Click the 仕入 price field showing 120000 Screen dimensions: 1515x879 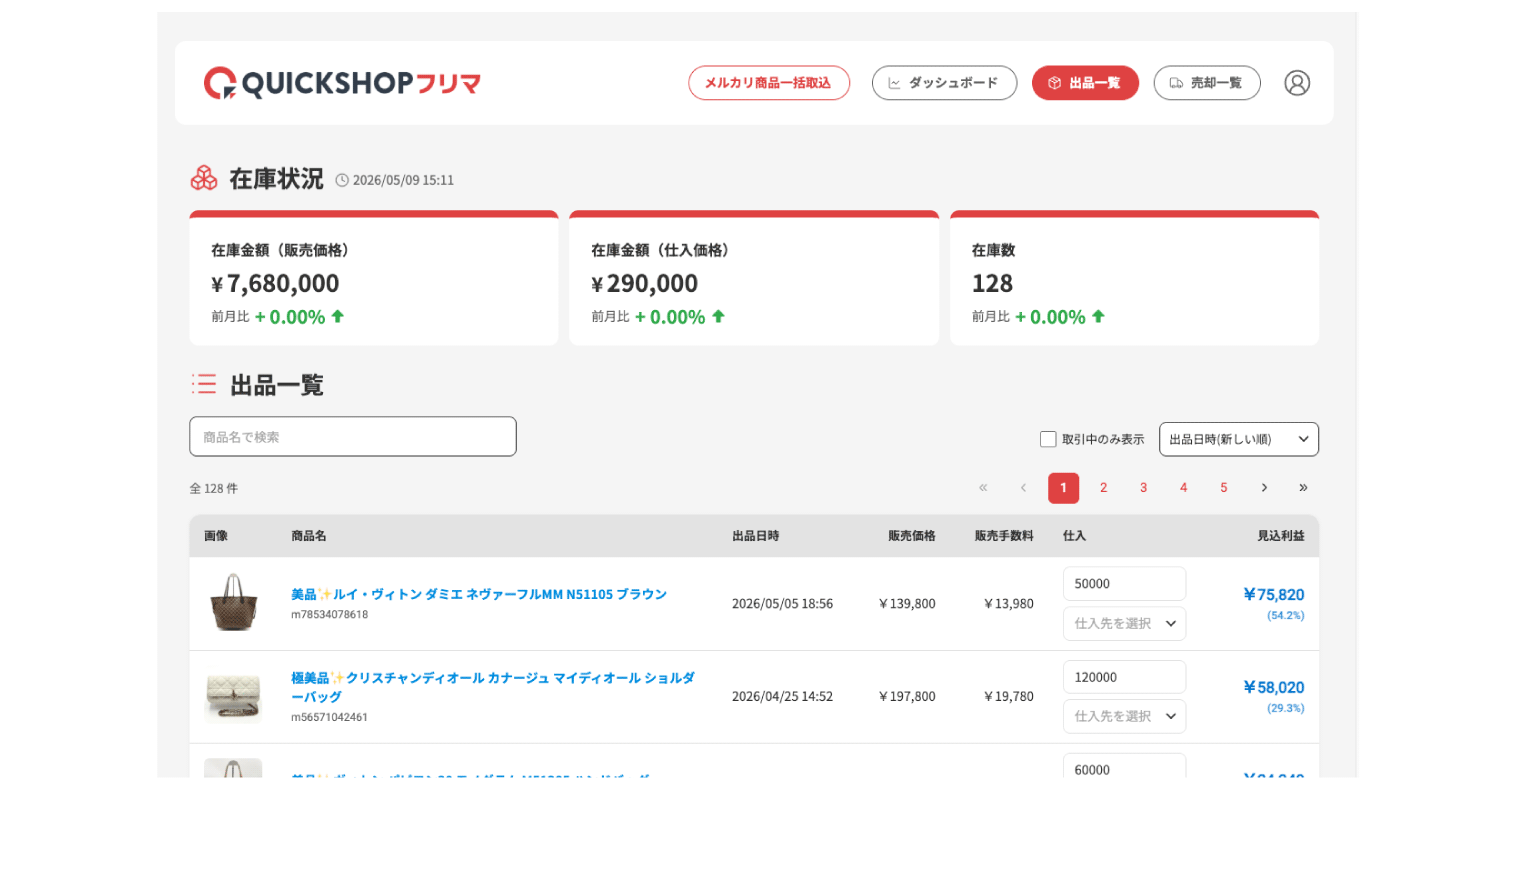(x=1124, y=677)
